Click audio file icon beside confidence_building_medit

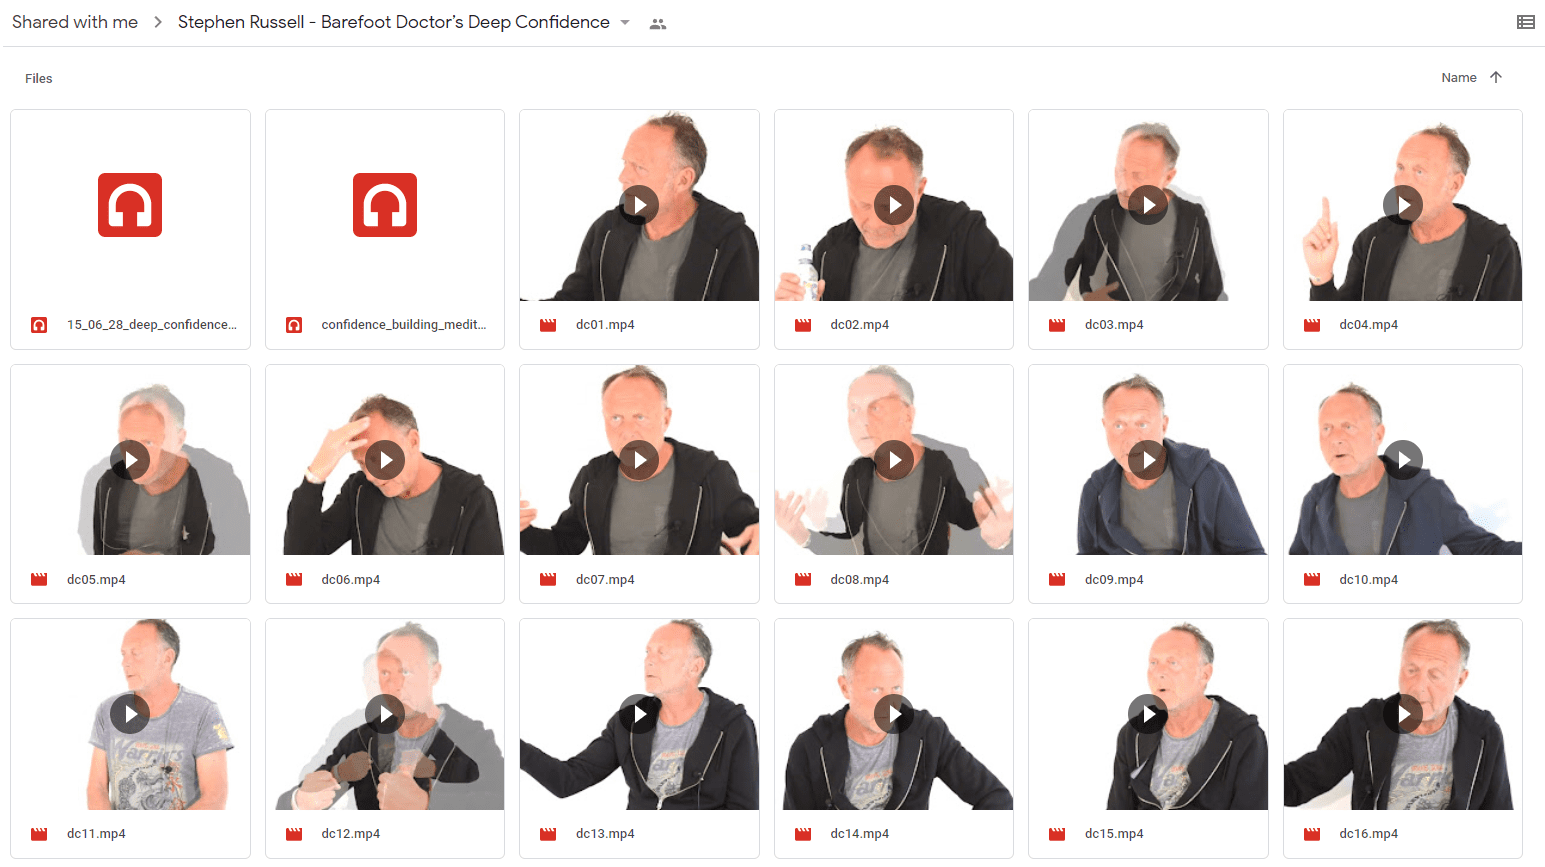(294, 325)
